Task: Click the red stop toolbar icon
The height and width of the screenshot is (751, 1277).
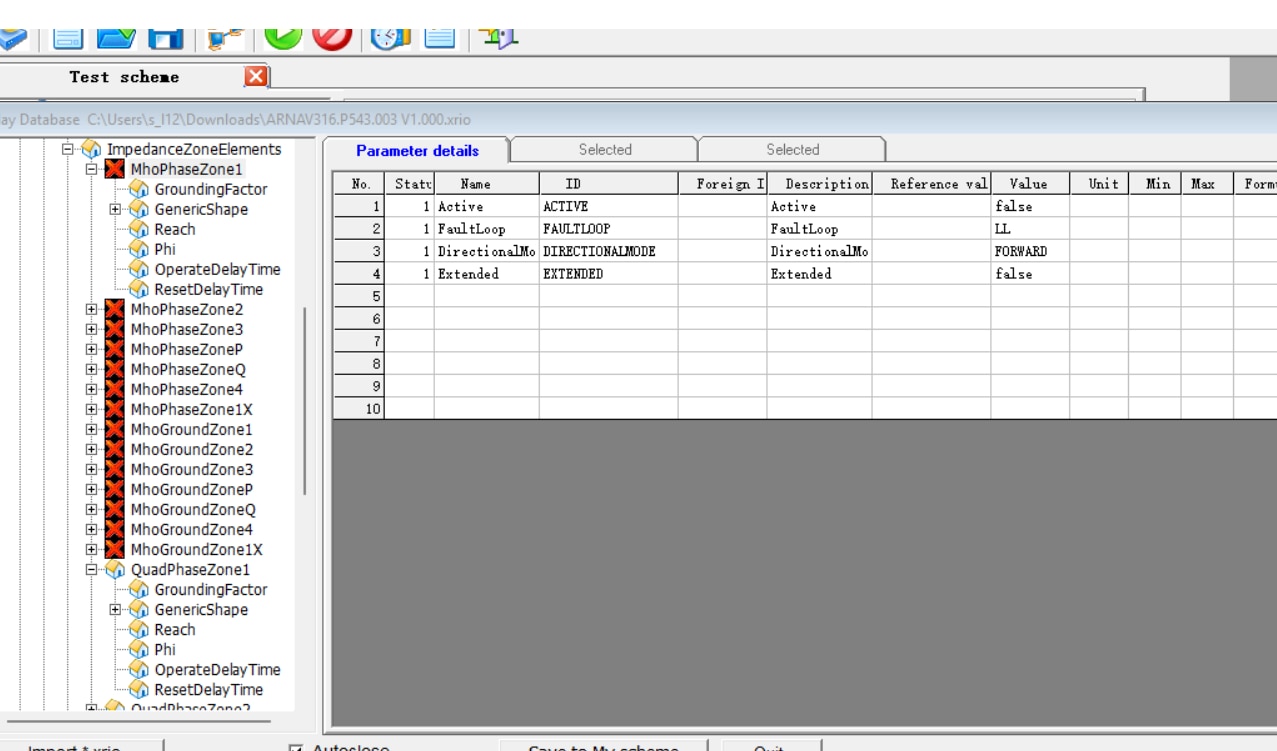Action: (332, 38)
